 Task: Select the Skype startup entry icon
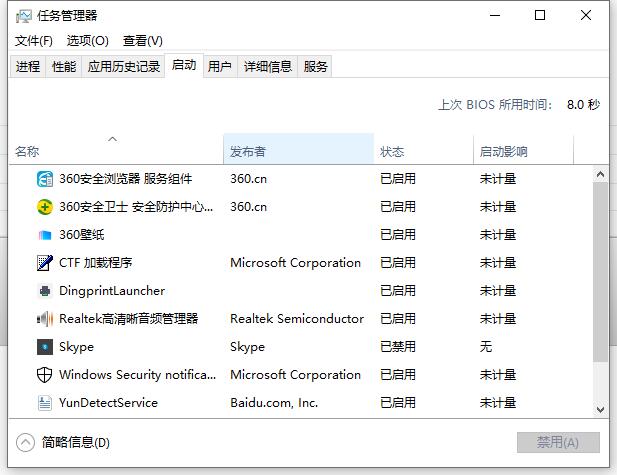pyautogui.click(x=45, y=347)
